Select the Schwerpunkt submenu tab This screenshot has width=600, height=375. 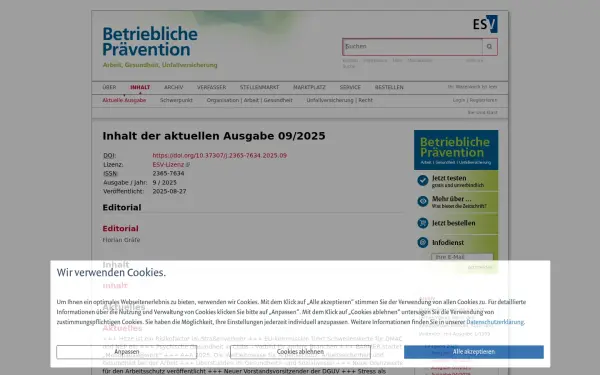point(176,100)
